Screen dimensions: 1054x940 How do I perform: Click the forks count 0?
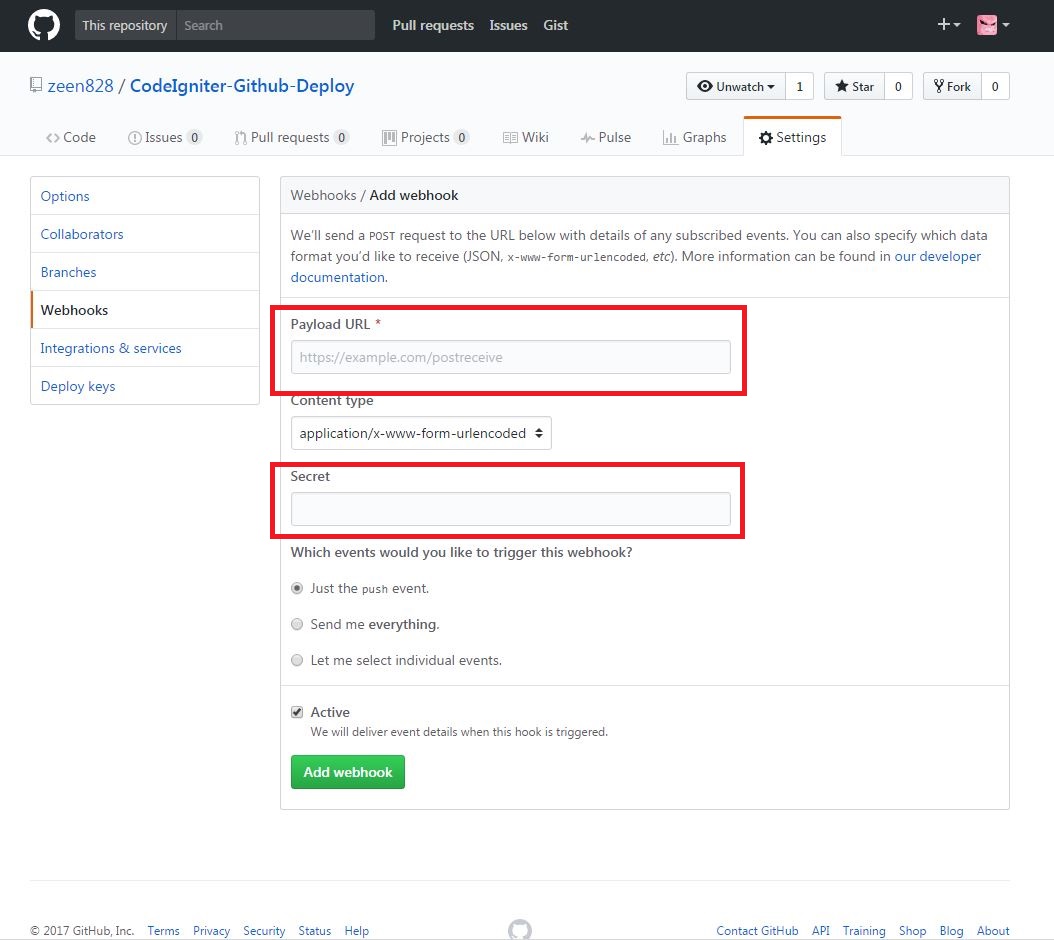[995, 86]
